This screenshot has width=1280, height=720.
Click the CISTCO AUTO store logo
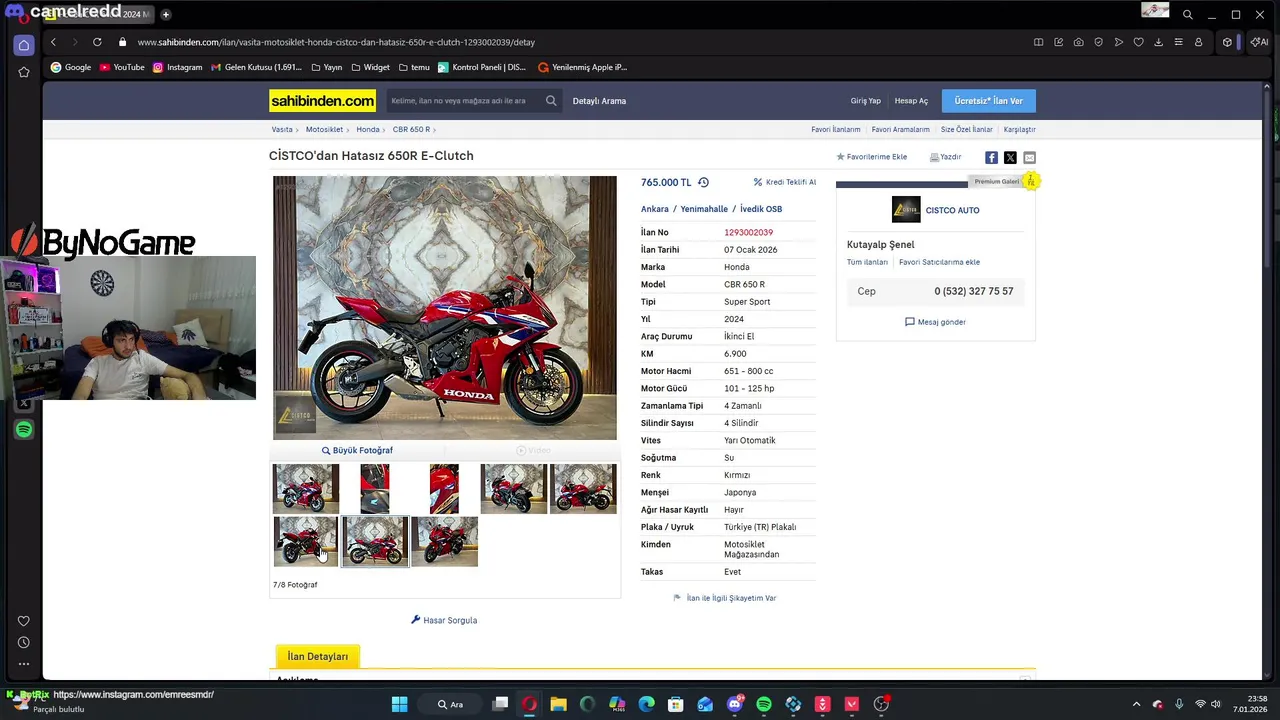click(x=906, y=209)
